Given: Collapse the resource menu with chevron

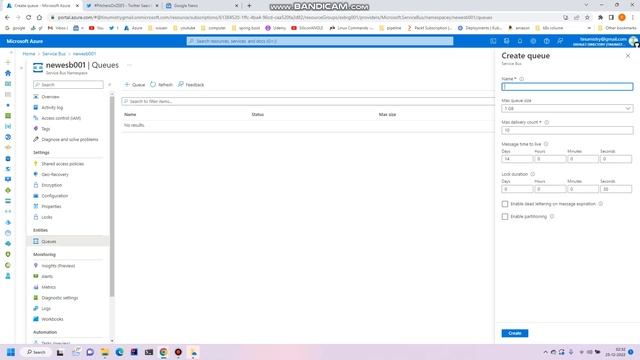Looking at the screenshot, I should [109, 84].
